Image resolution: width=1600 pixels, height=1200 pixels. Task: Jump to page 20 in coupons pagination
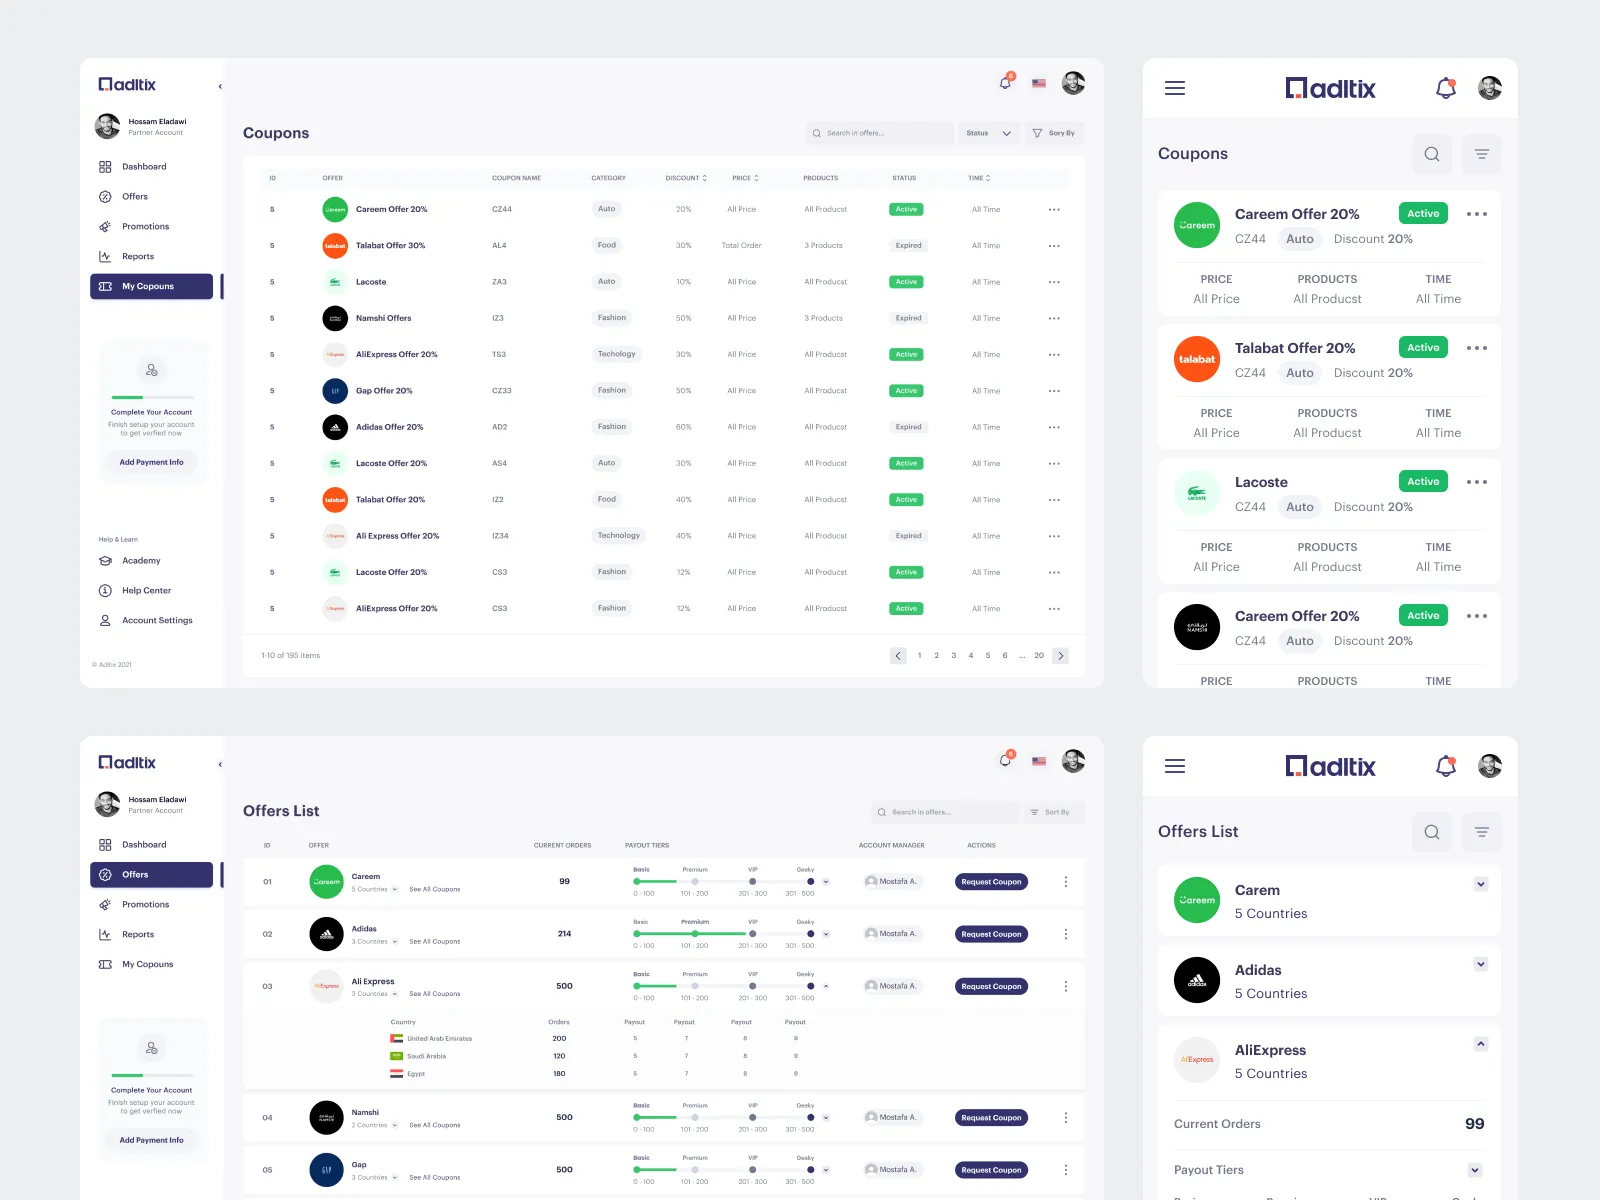click(1039, 656)
